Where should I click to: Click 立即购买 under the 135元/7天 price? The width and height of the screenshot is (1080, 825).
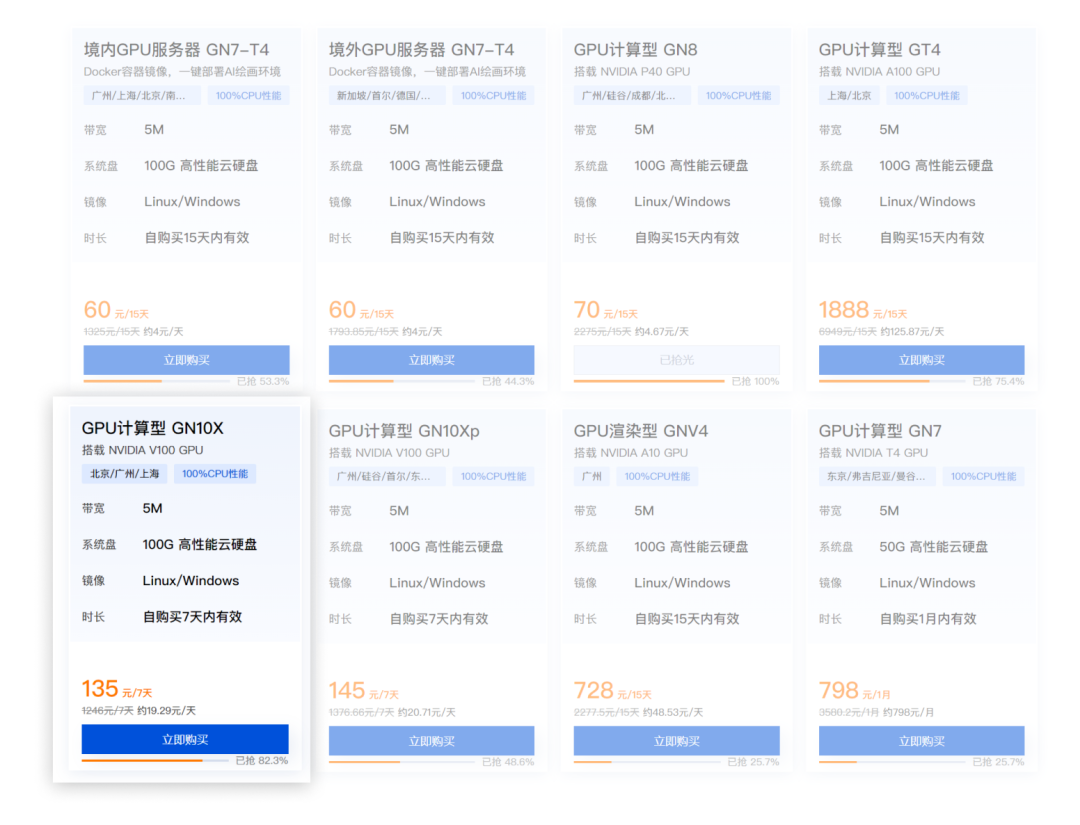point(185,740)
